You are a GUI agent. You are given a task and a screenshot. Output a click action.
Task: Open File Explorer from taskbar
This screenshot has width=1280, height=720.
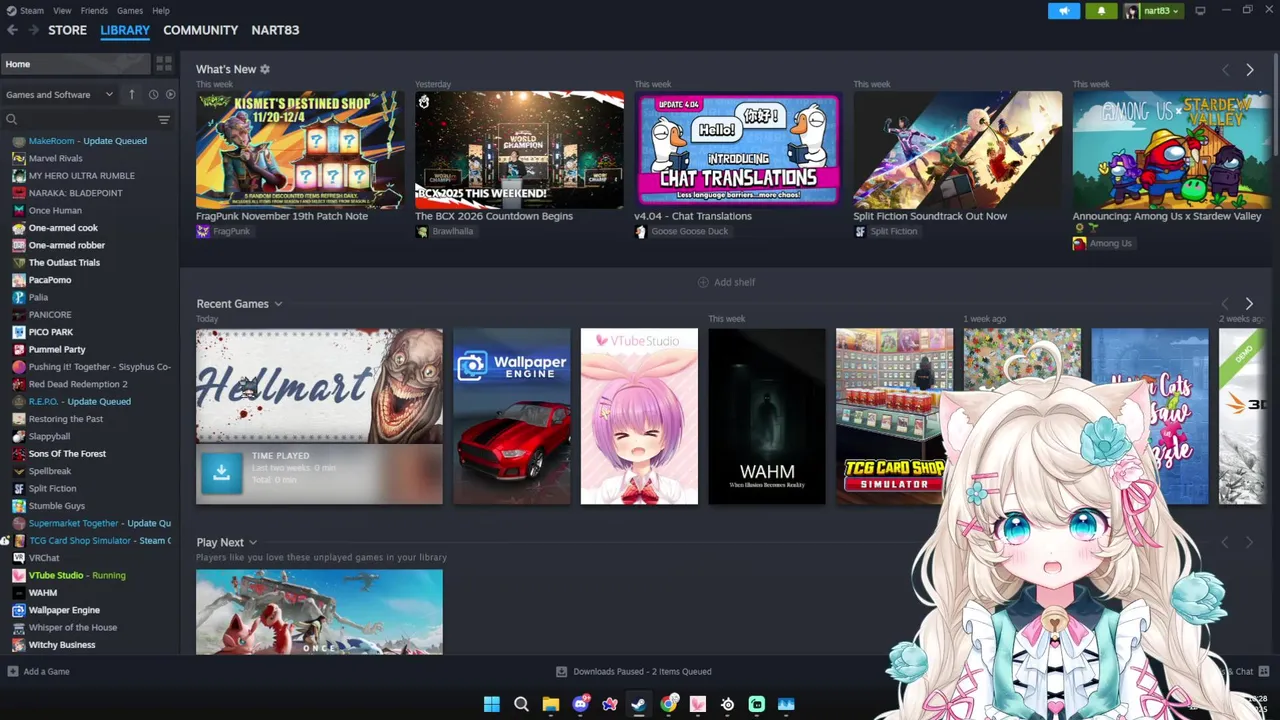click(x=551, y=704)
